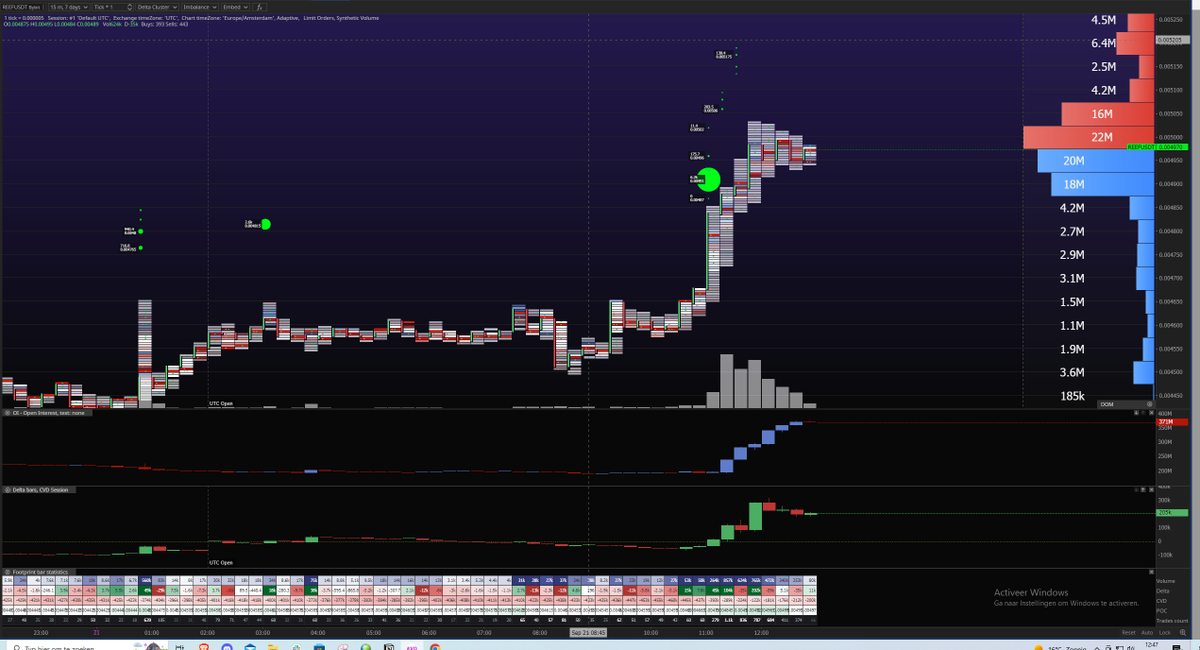Click the REEFUSDT symbol field
The width and height of the screenshot is (1200, 650).
pyautogui.click(x=22, y=7)
